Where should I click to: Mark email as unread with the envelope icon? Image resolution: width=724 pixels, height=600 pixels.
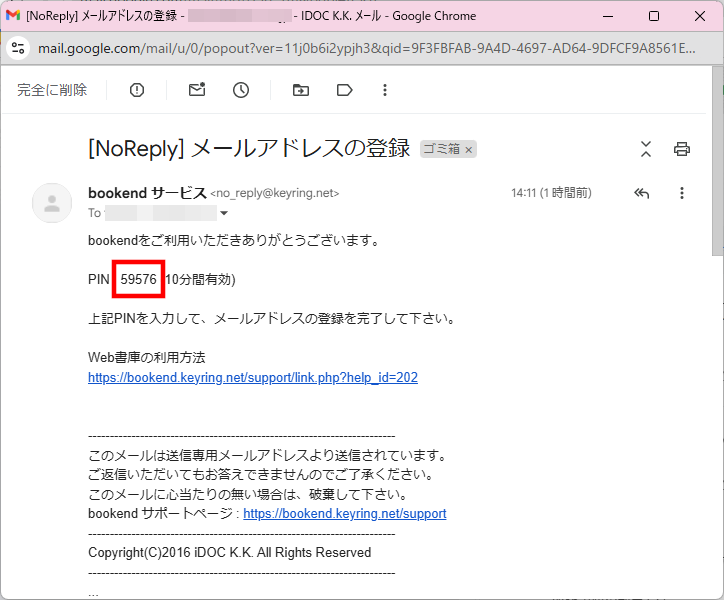[197, 90]
